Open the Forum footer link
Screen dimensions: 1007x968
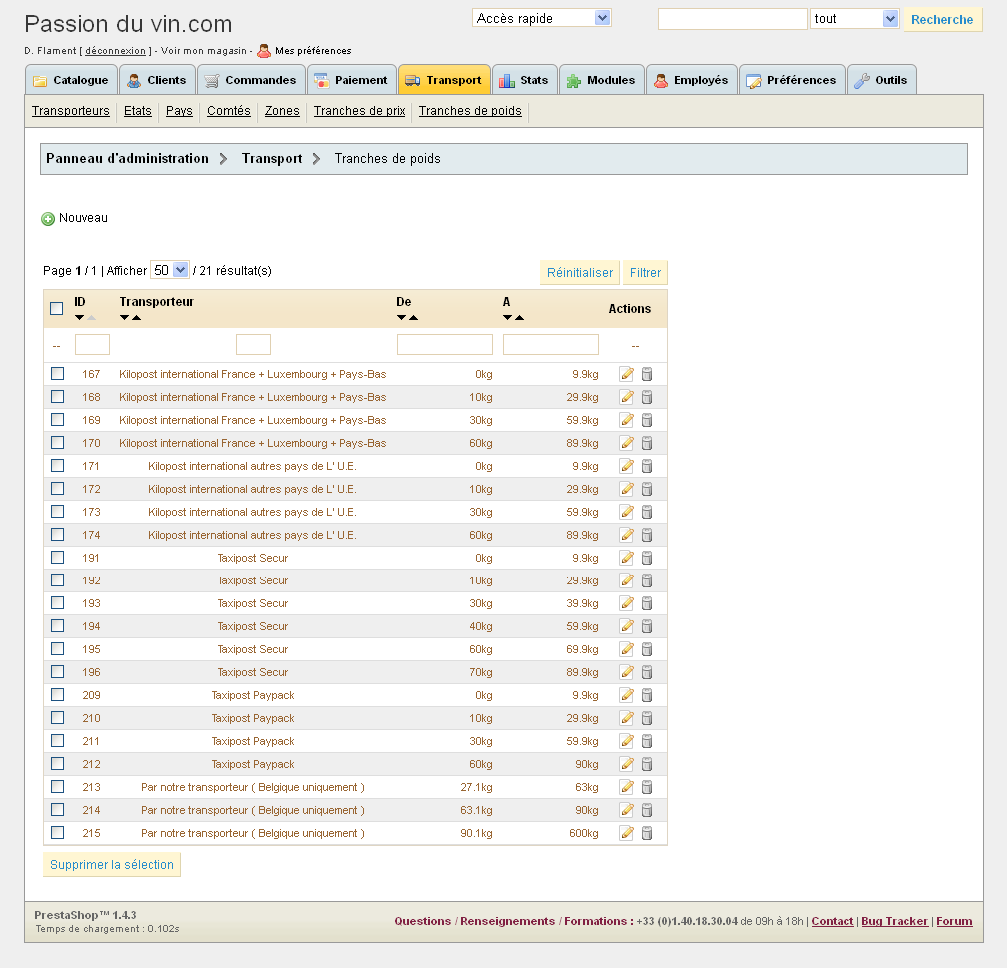[x=954, y=921]
